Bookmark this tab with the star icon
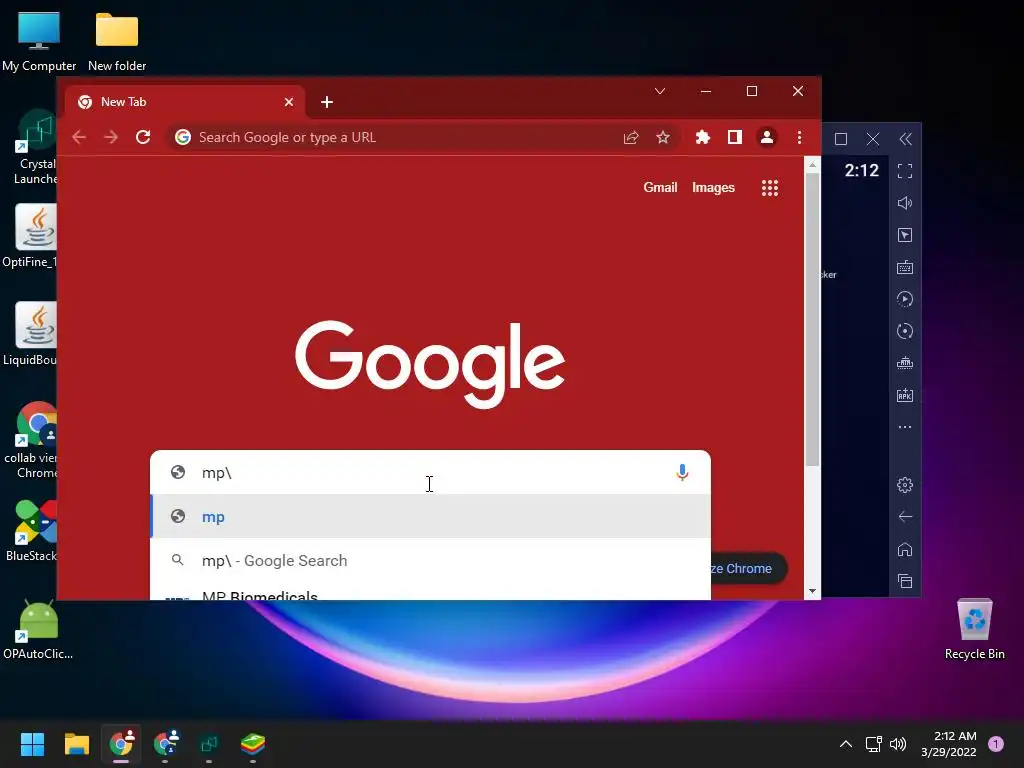The height and width of the screenshot is (768, 1024). click(663, 137)
